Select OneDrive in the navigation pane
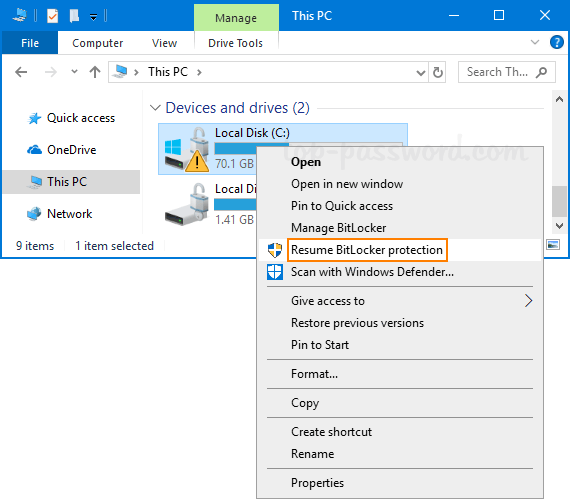This screenshot has height=499, width=570. [71, 150]
